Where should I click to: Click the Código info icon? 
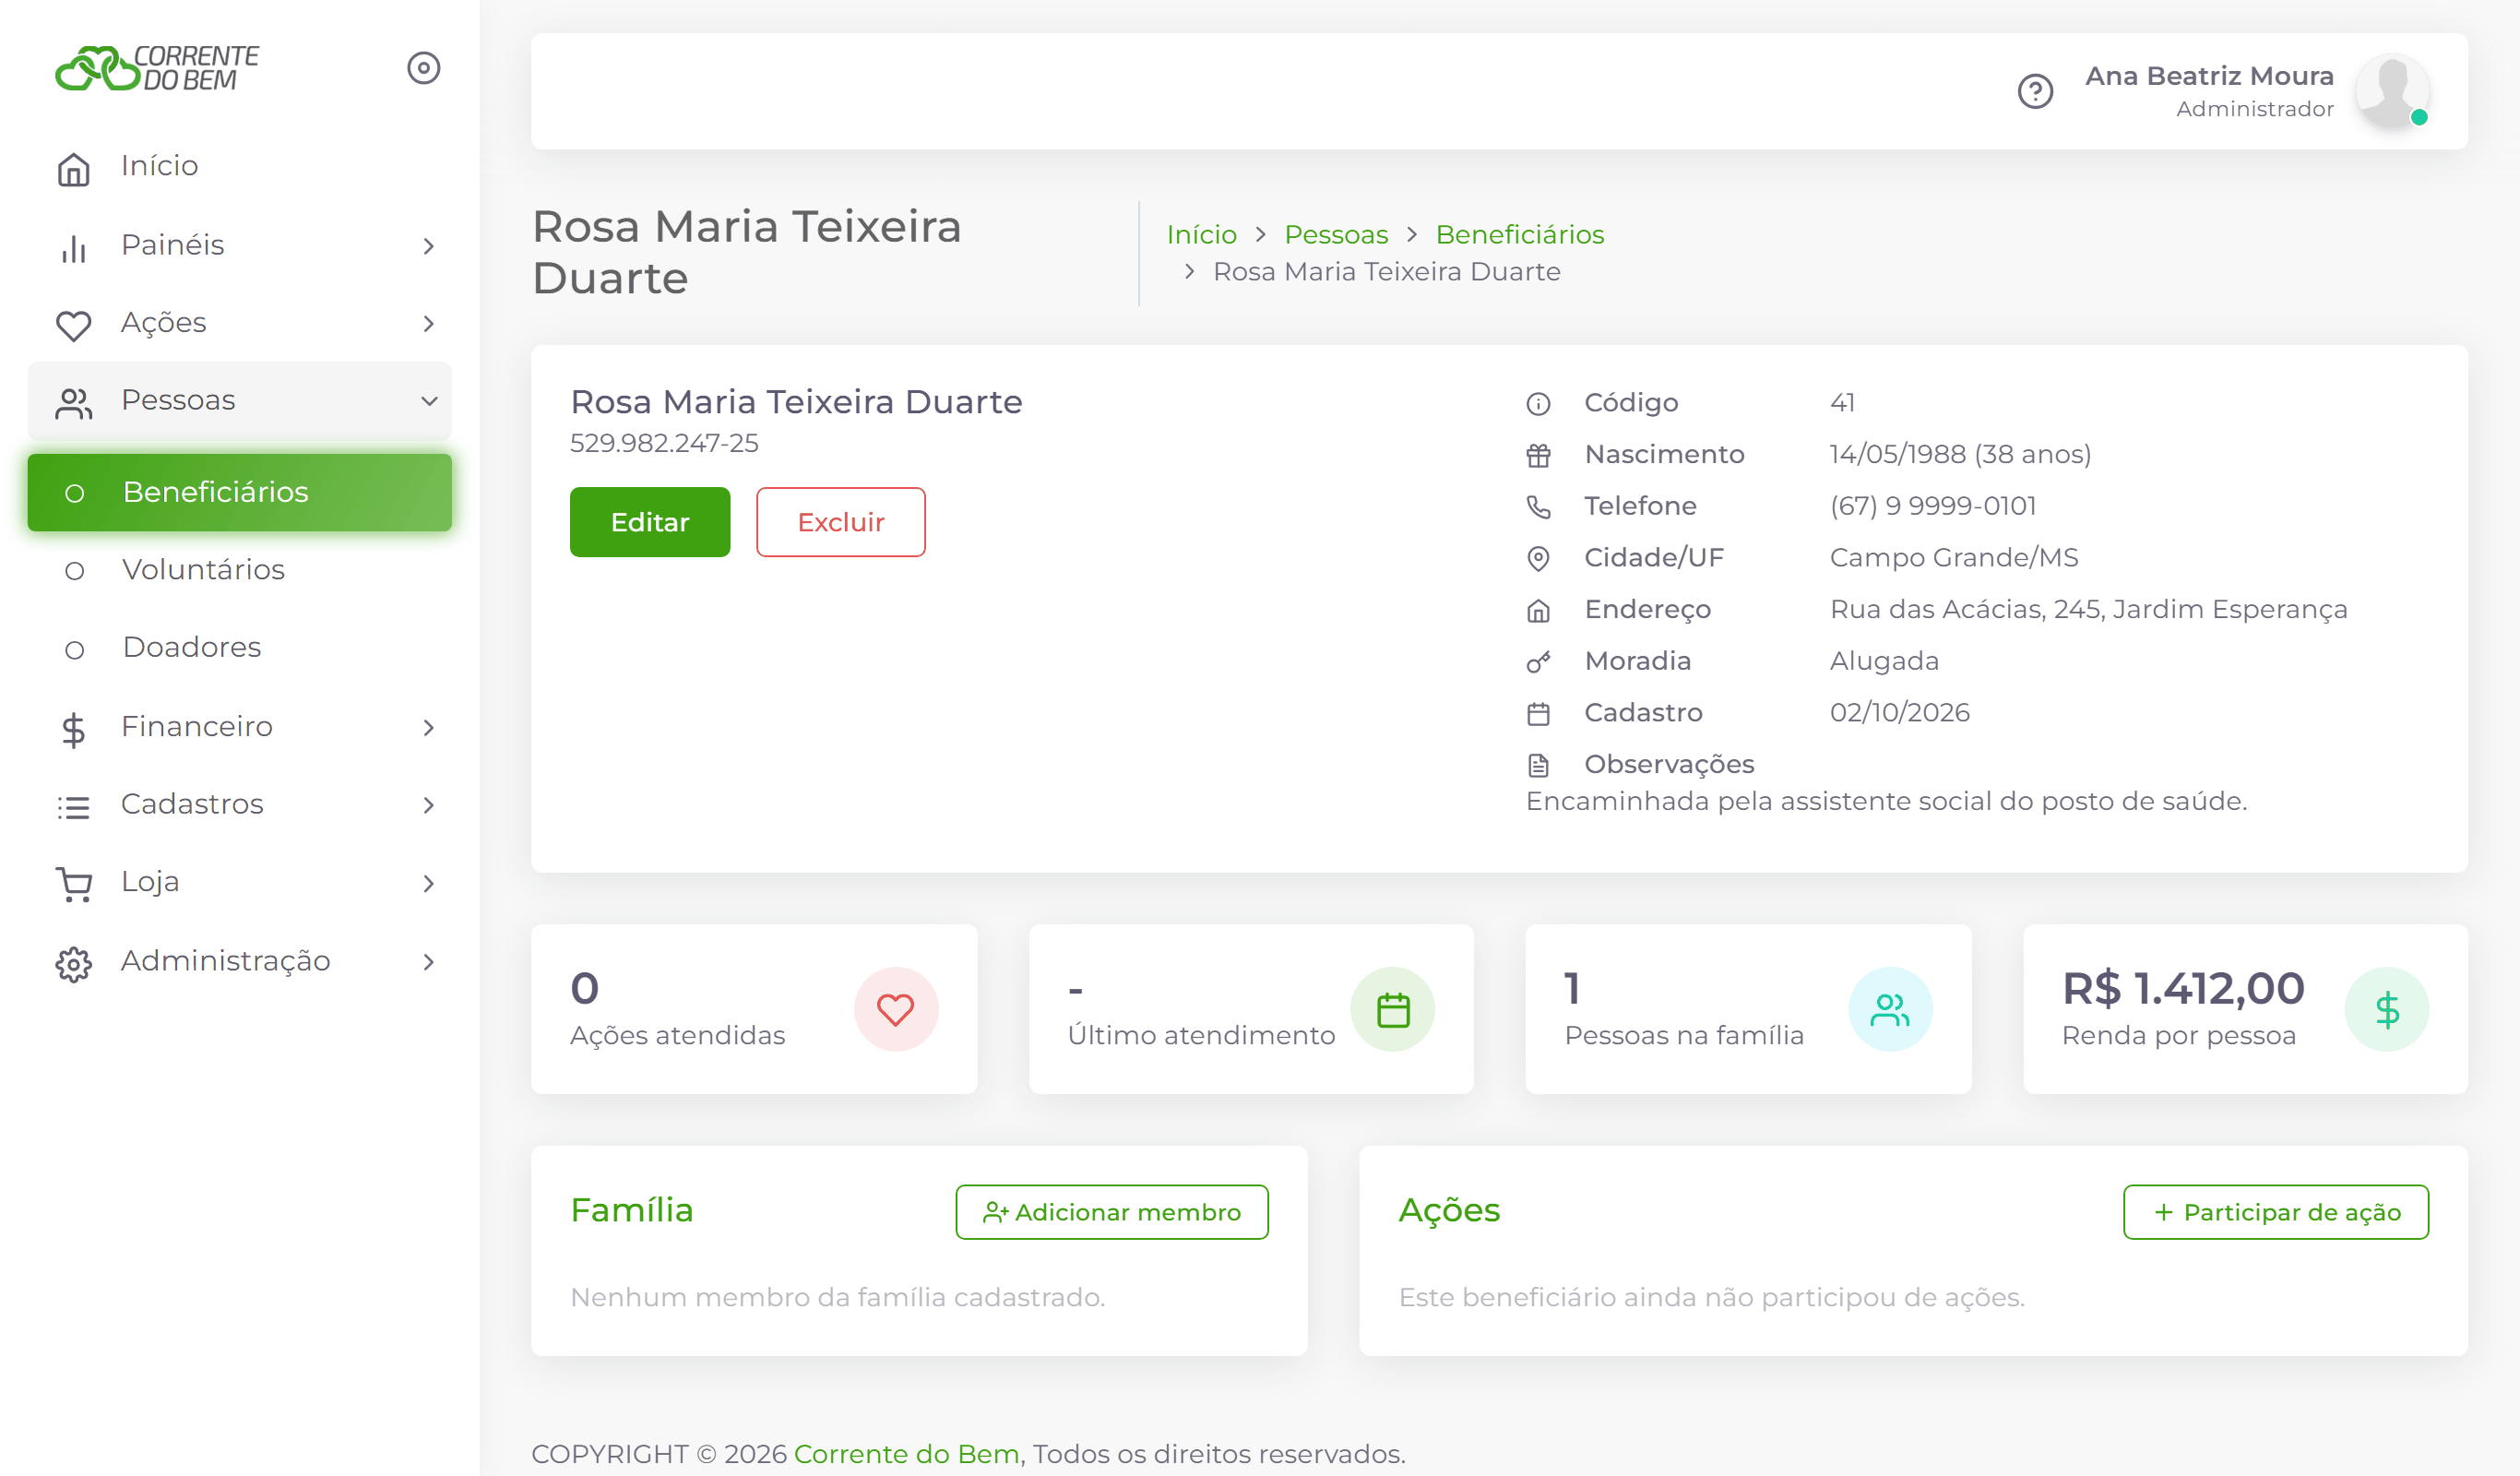point(1538,404)
